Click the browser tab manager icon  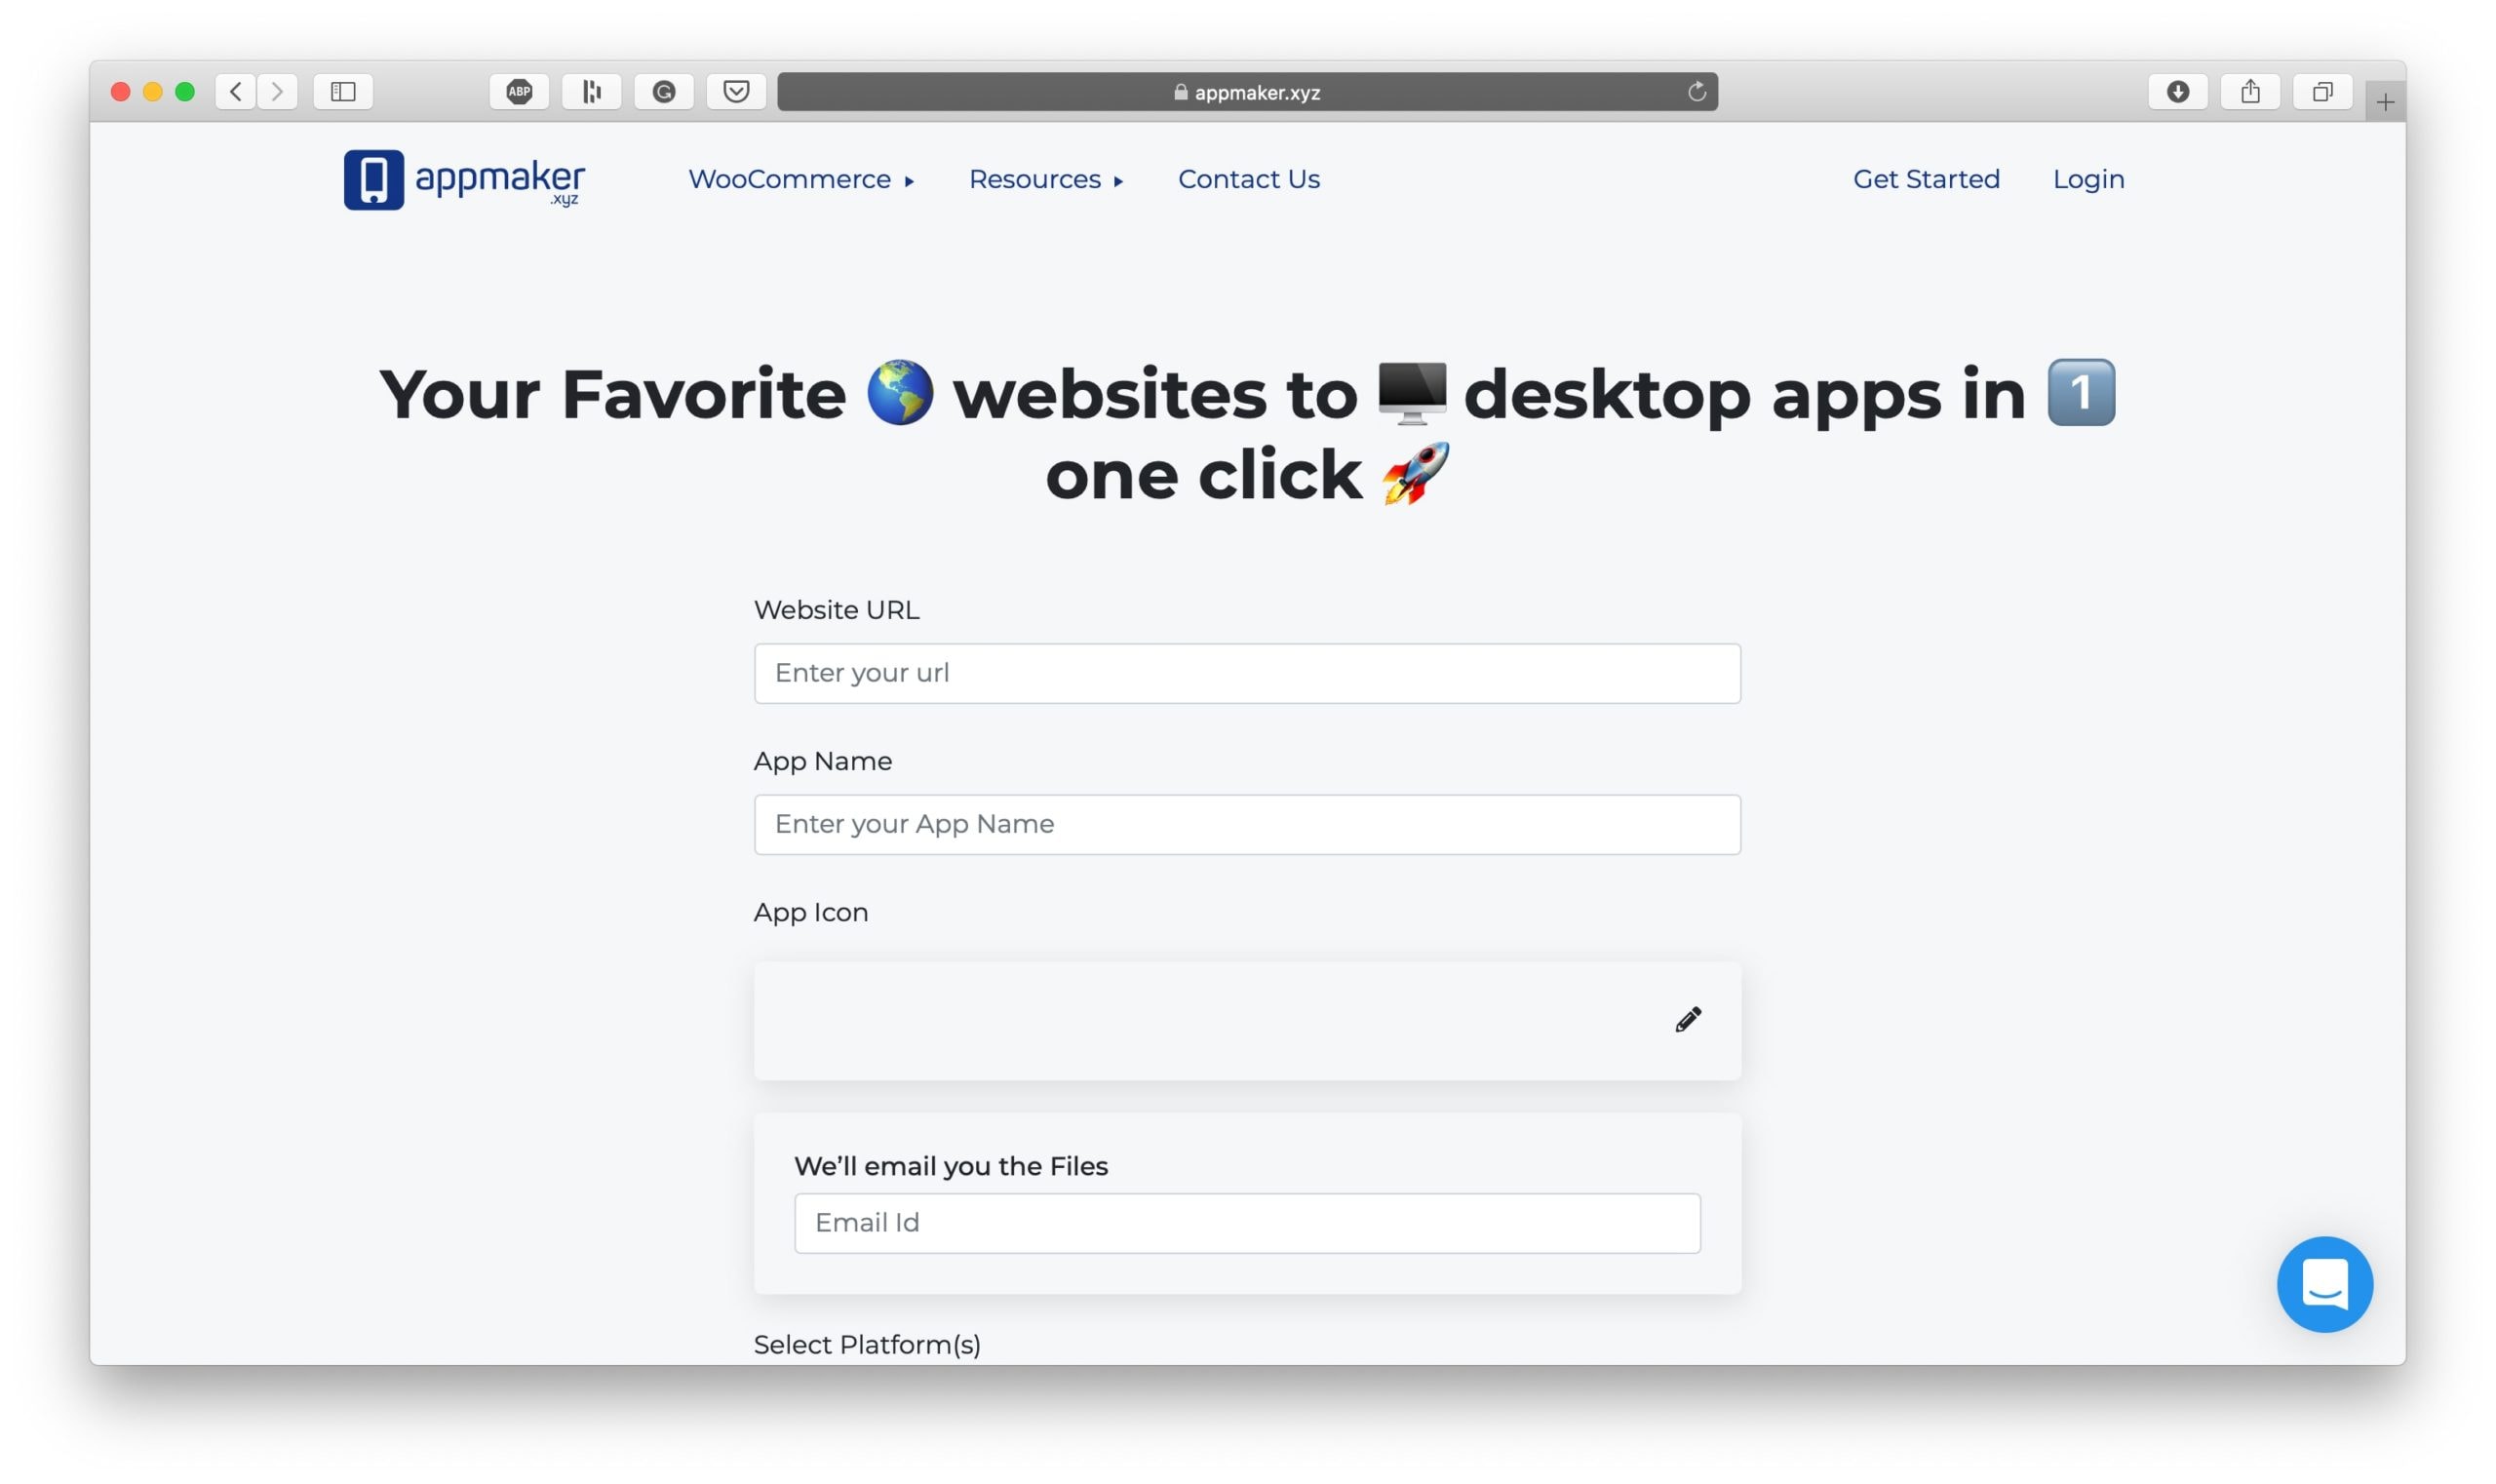point(2322,90)
